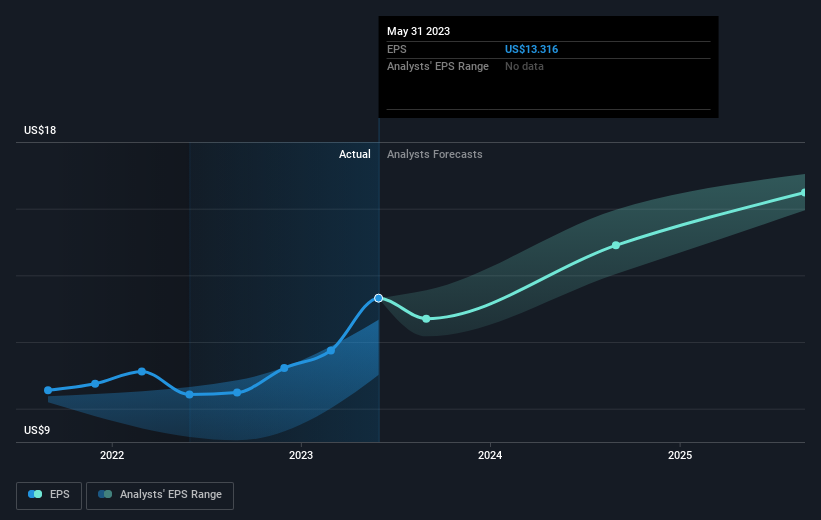Image resolution: width=821 pixels, height=520 pixels.
Task: Select the EPS peak data point in early 2022
Action: pos(142,371)
